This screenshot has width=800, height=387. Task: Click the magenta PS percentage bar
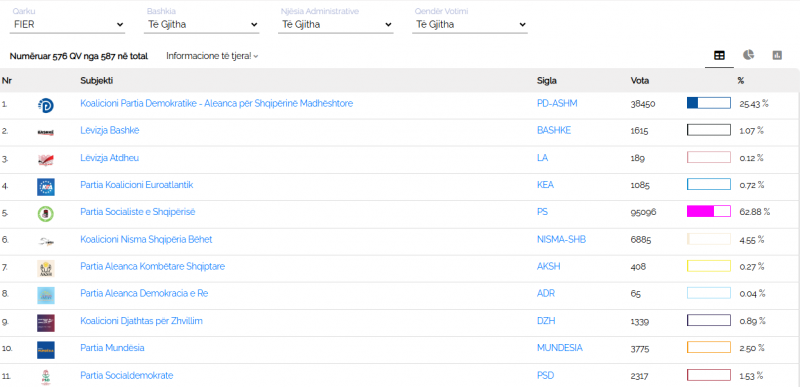pyautogui.click(x=709, y=211)
